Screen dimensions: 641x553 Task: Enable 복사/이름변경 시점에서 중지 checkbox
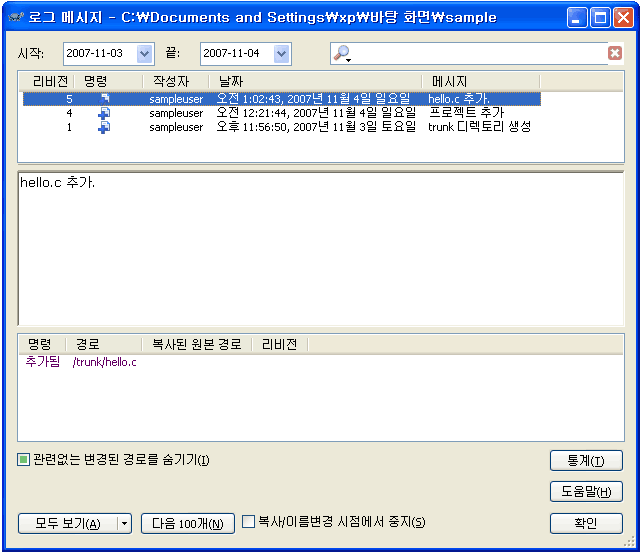249,521
